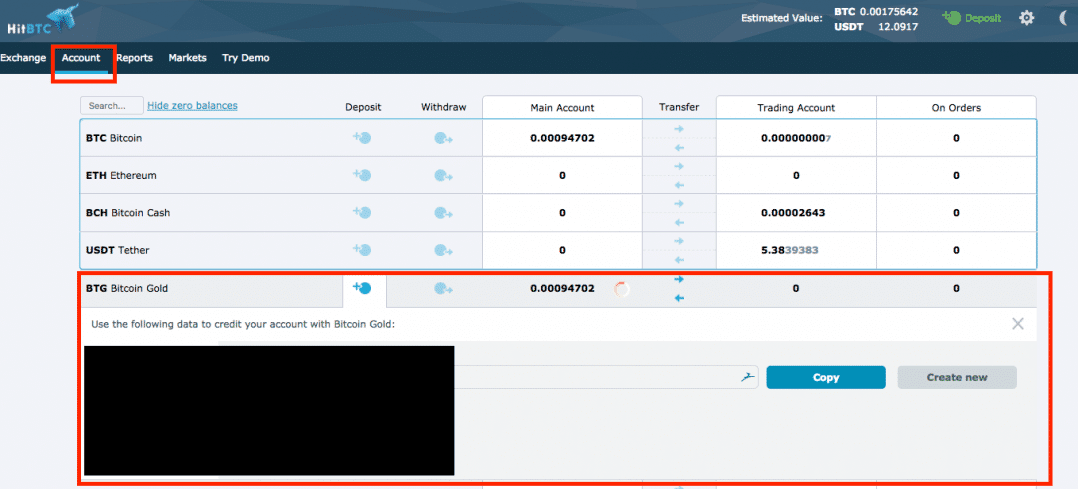Close the Bitcoin Gold deposit panel

(x=1018, y=323)
